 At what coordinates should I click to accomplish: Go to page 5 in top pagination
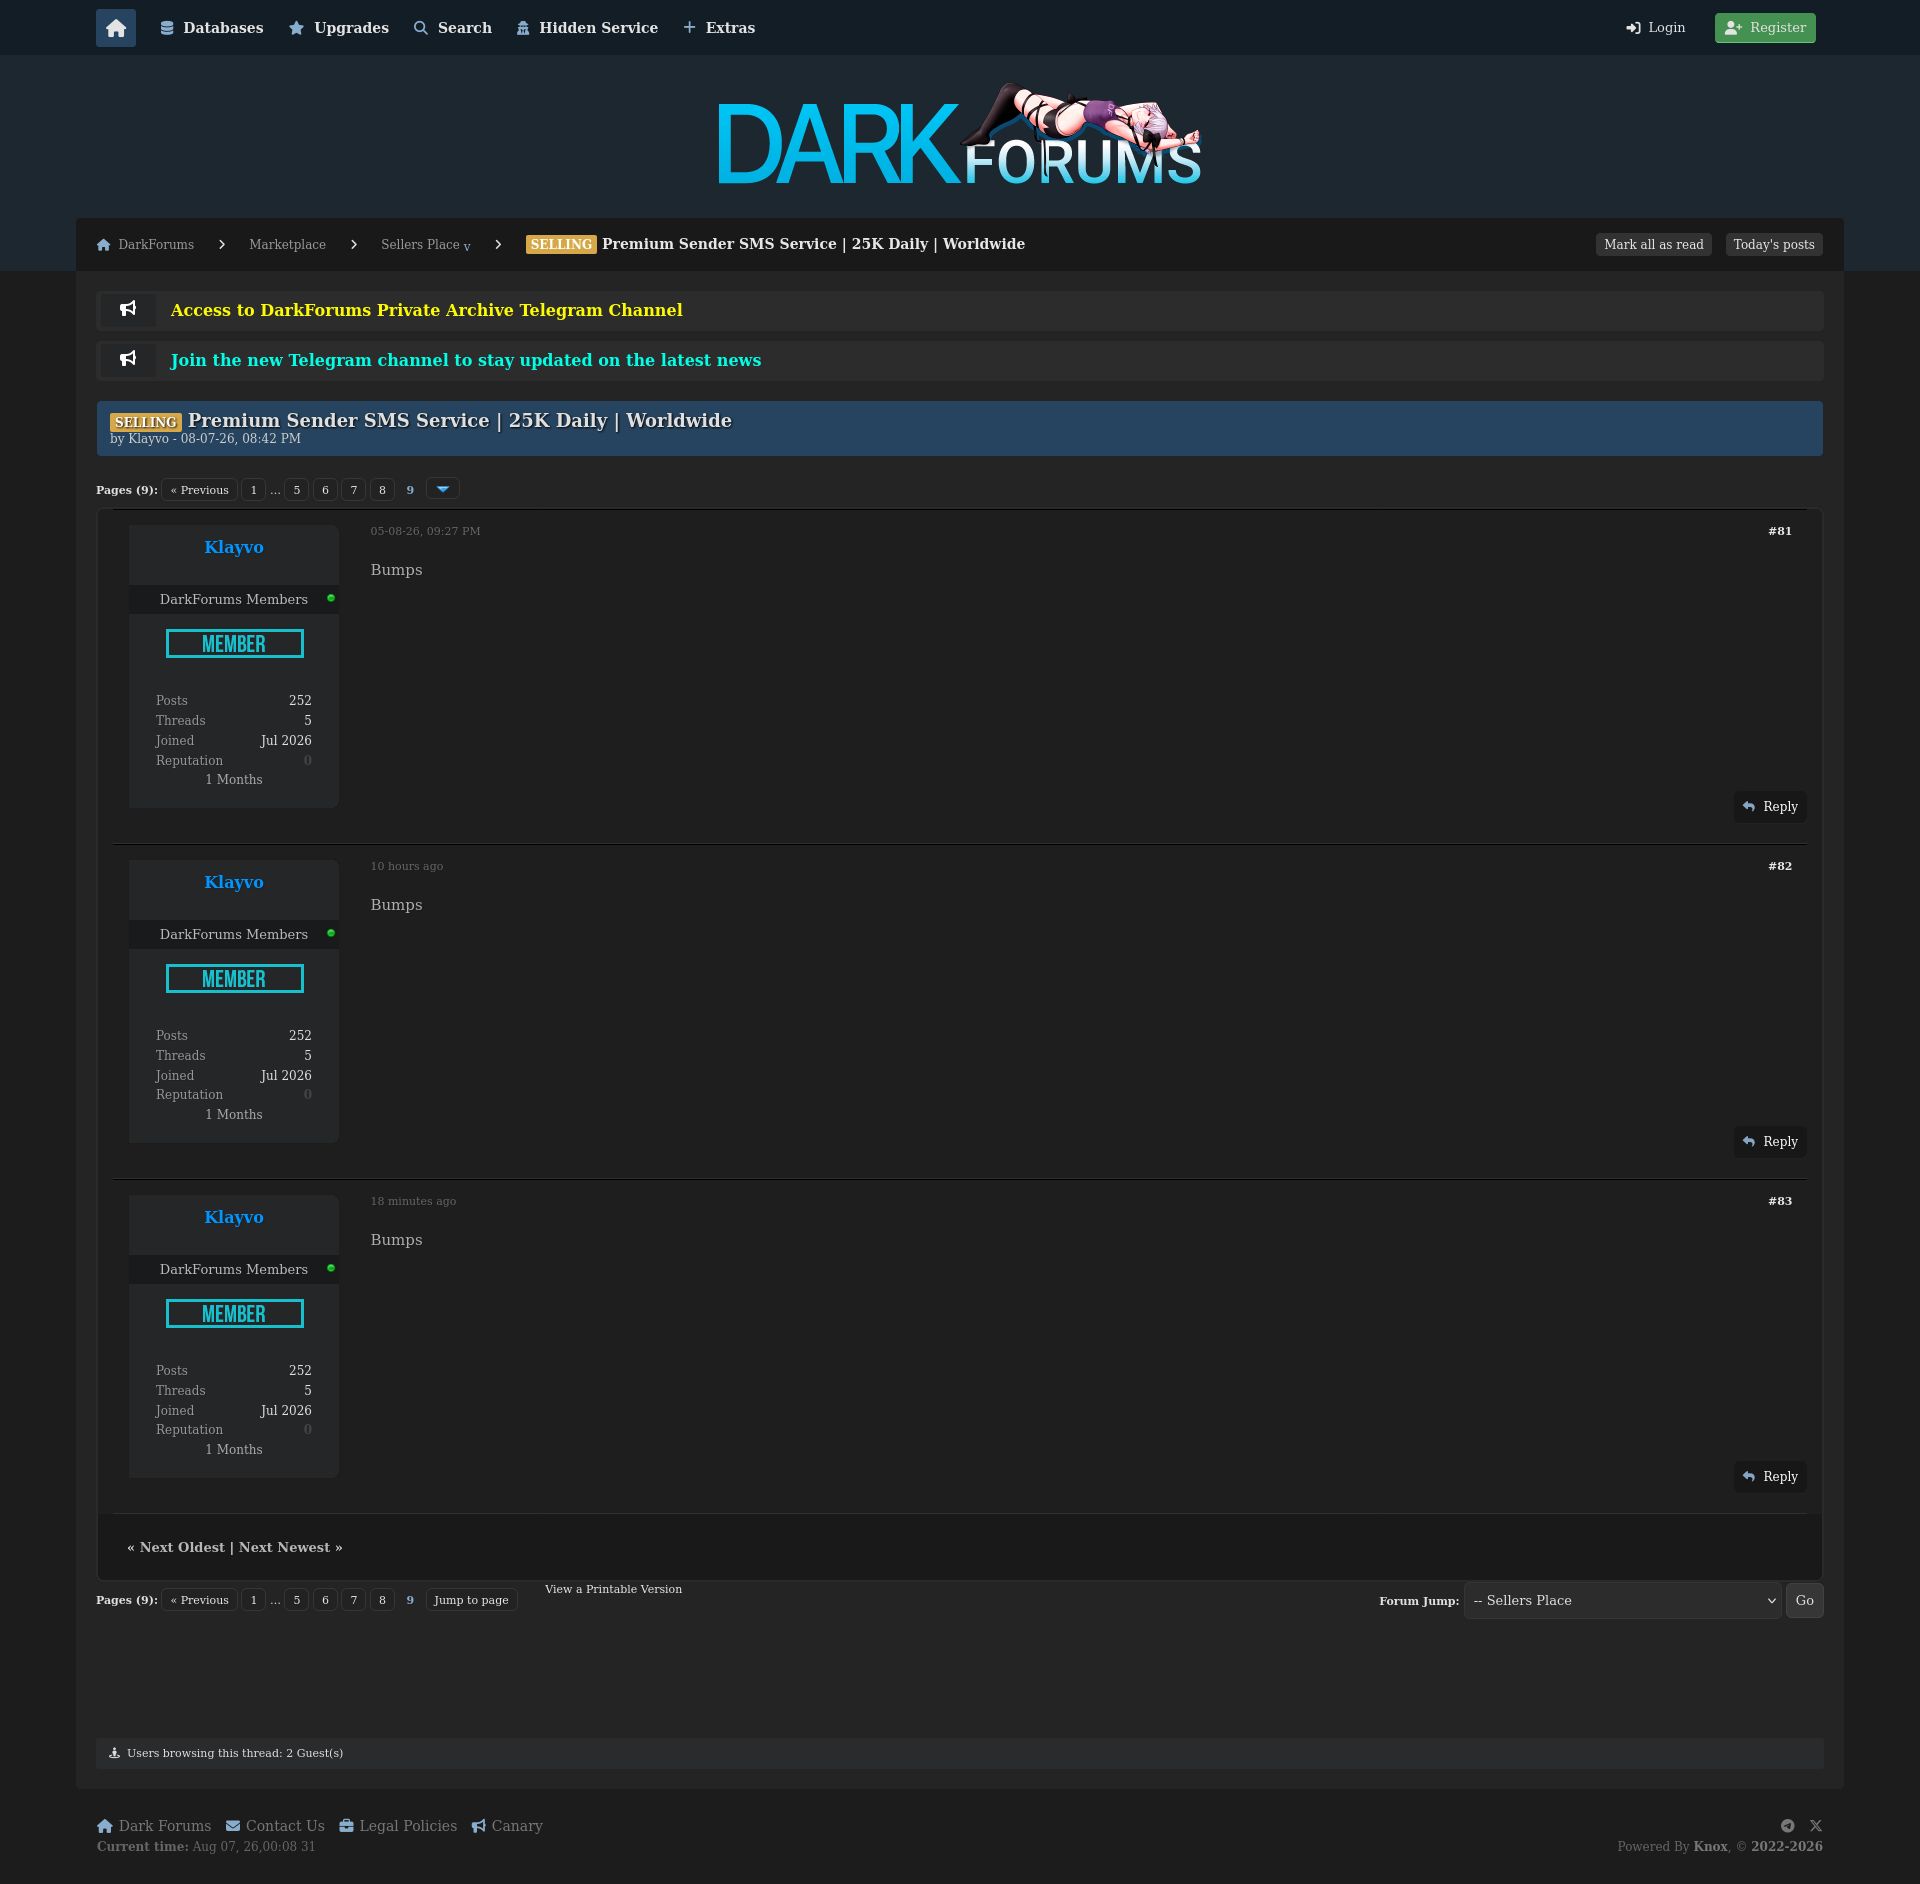(296, 490)
